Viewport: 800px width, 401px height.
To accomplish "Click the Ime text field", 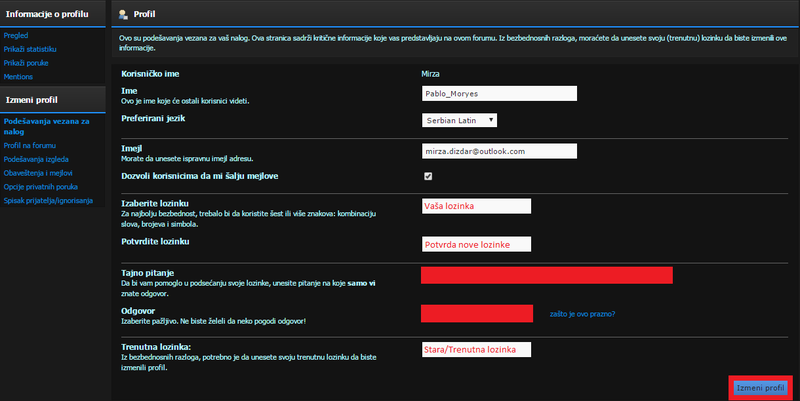I will pos(500,93).
